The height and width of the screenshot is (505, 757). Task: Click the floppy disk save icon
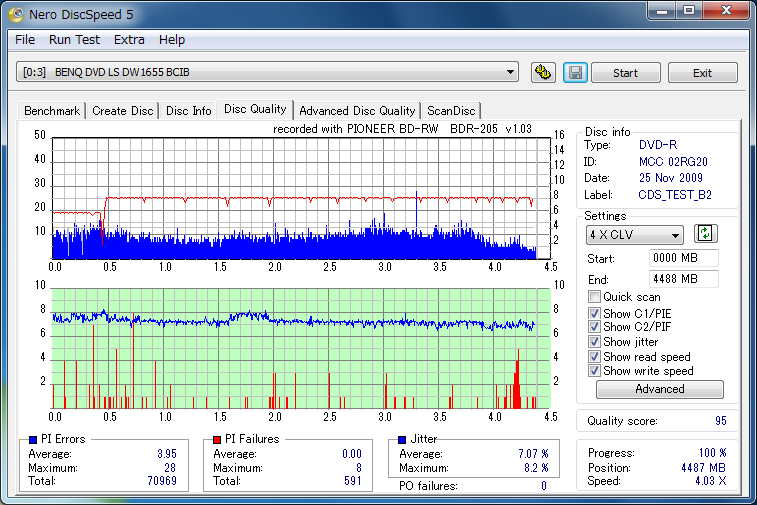click(x=574, y=73)
